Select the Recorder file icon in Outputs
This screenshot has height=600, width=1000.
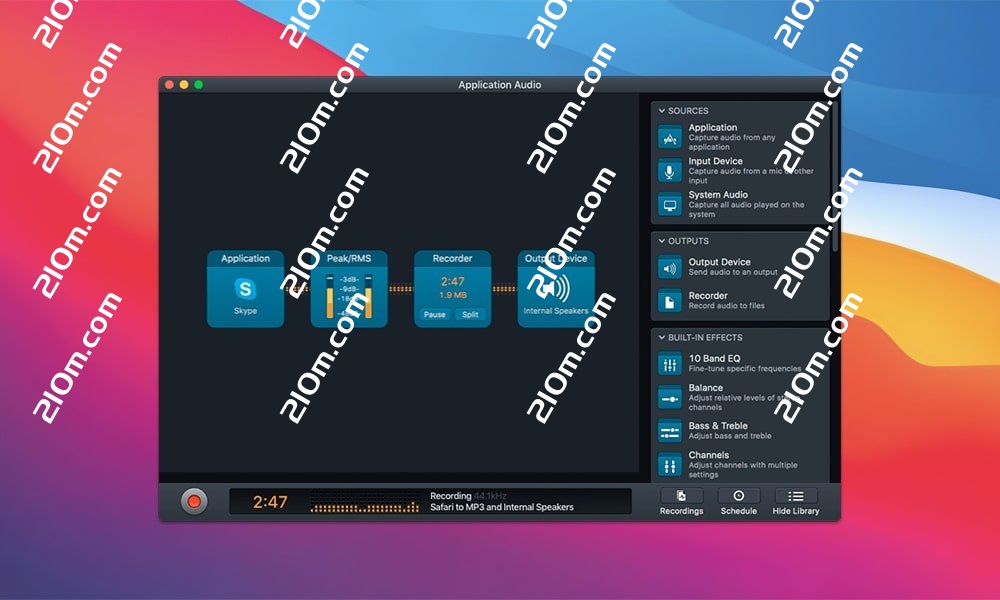pyautogui.click(x=670, y=301)
